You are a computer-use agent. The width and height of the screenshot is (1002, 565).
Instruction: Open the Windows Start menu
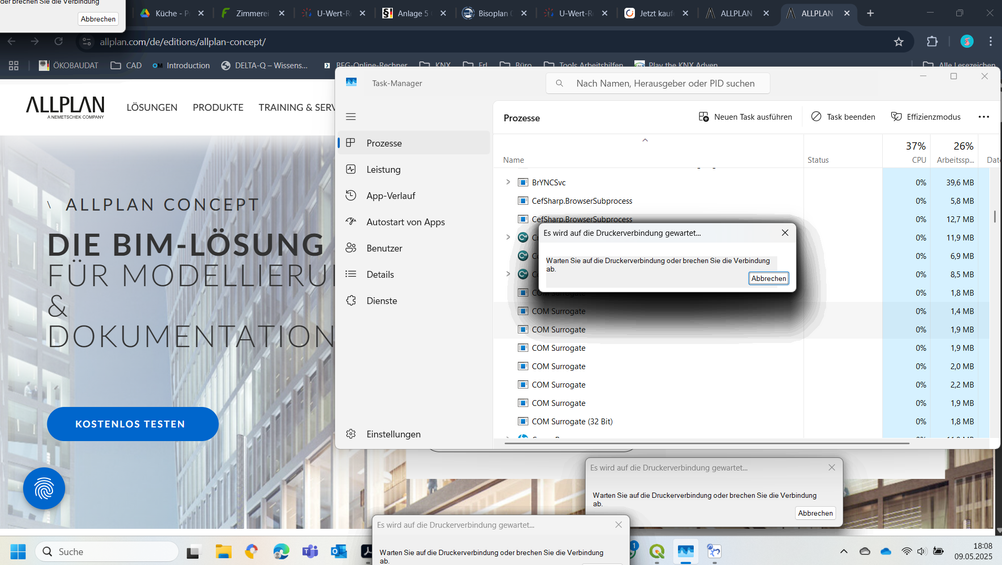(x=18, y=552)
